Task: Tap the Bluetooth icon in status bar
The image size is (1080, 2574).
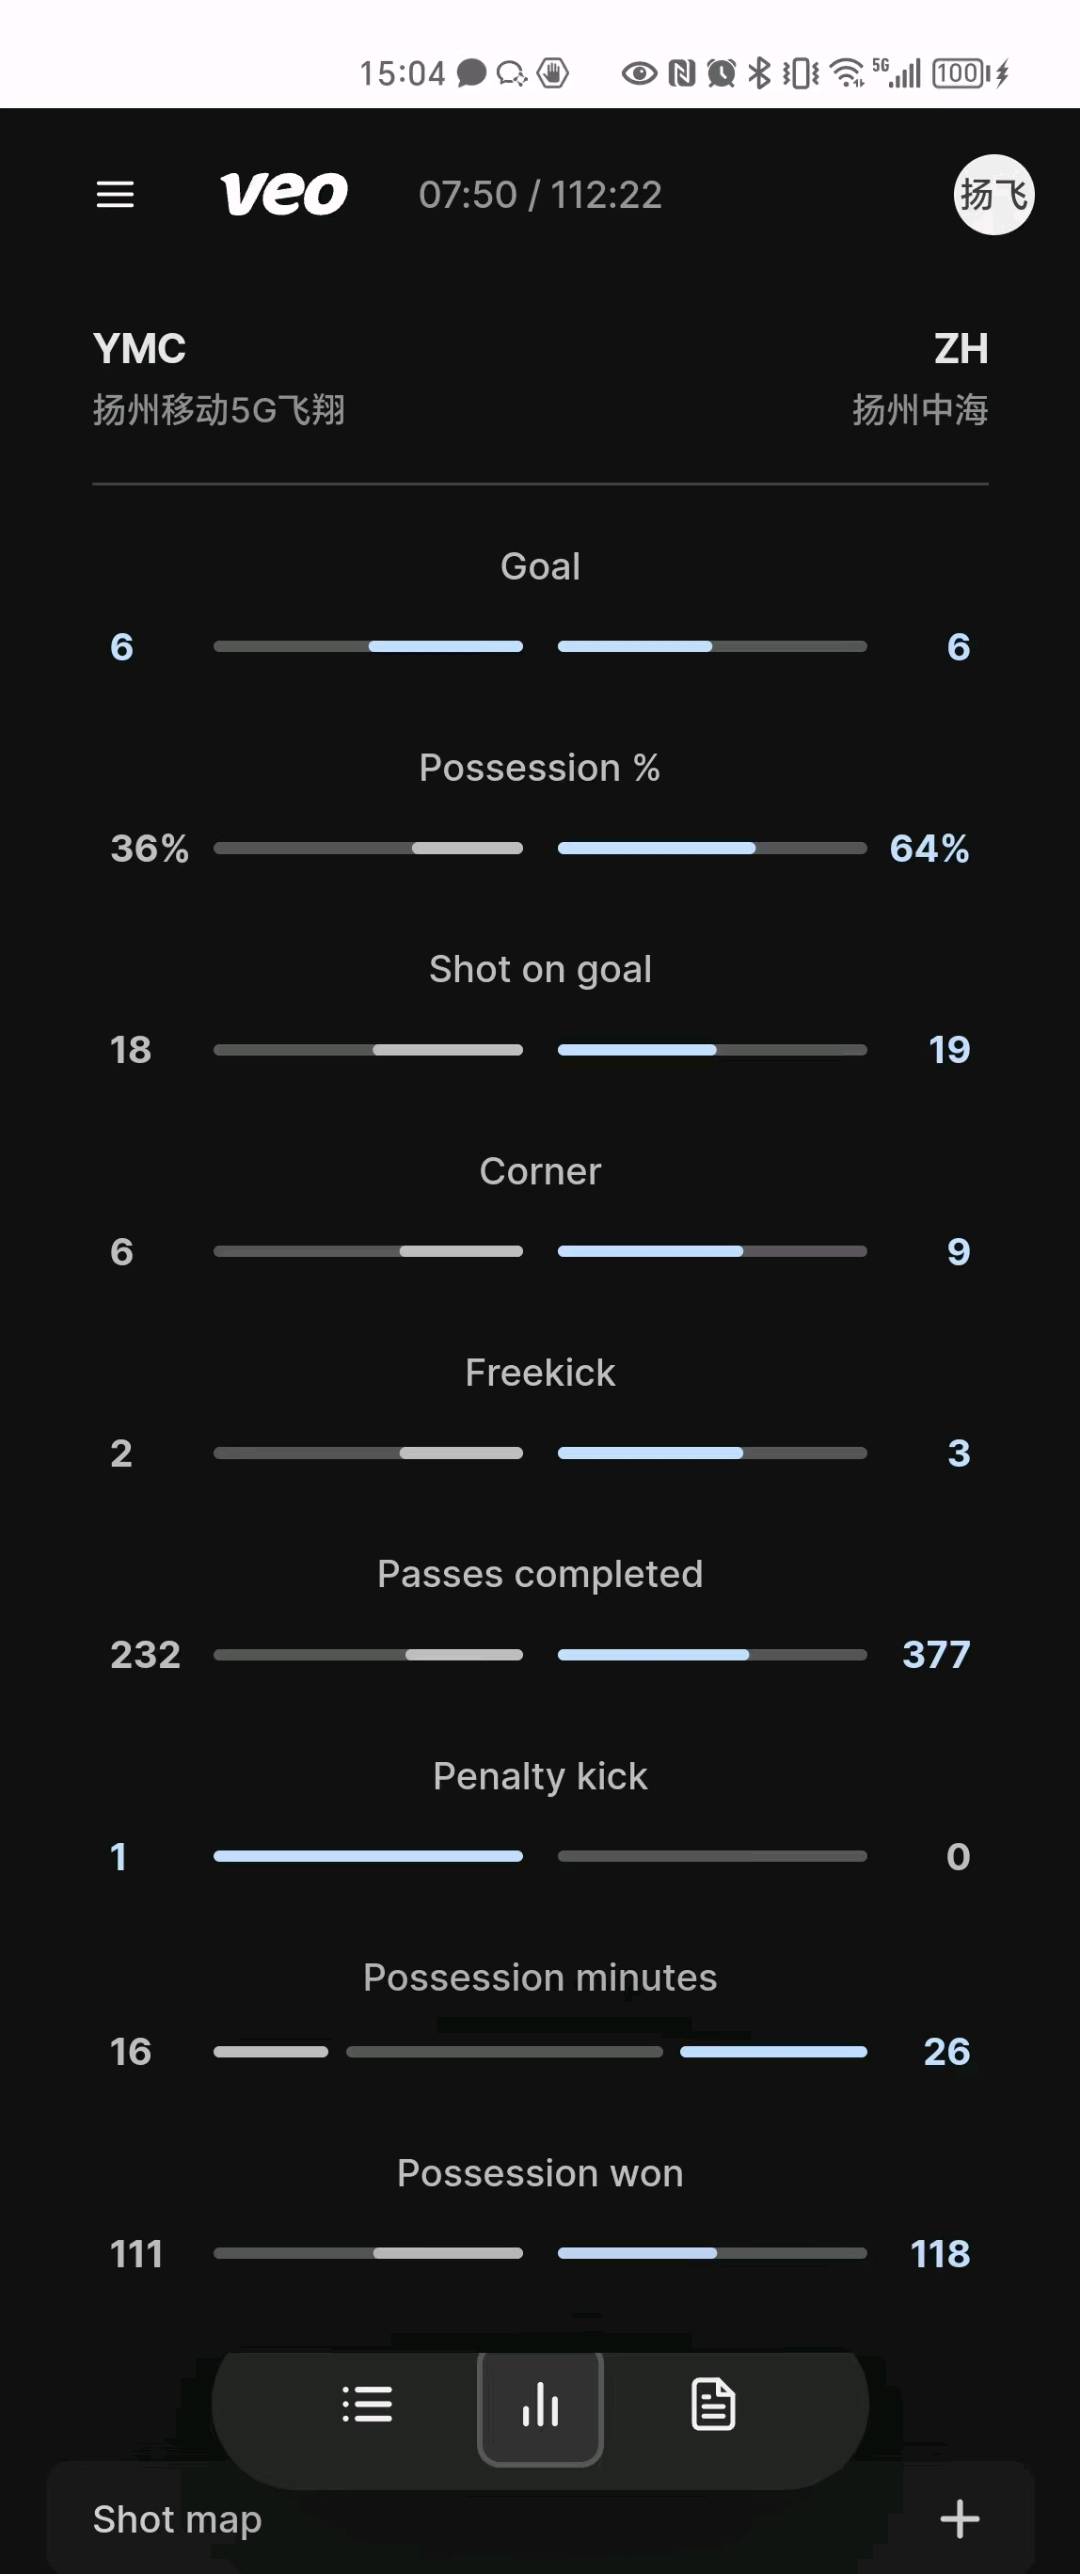Action: [x=760, y=73]
